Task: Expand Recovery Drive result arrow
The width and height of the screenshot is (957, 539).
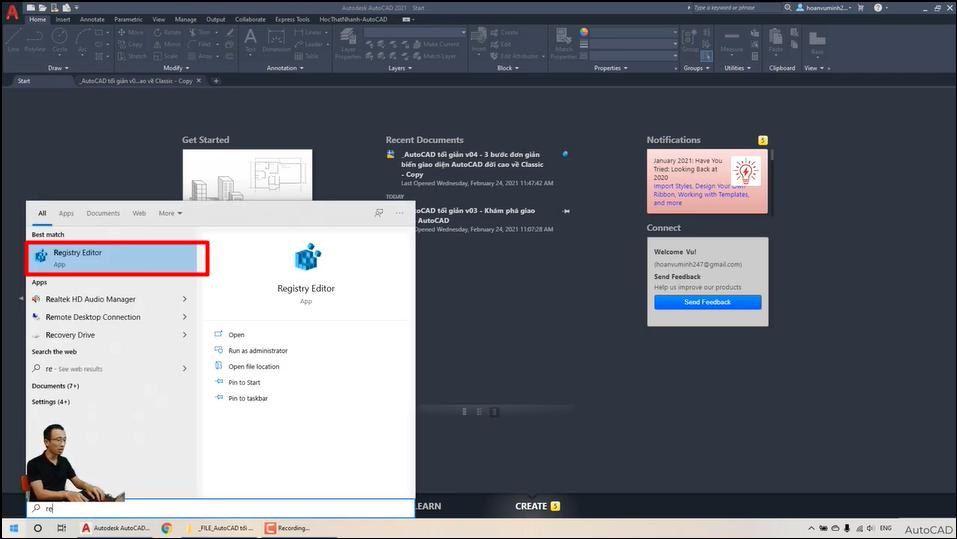Action: [x=184, y=335]
